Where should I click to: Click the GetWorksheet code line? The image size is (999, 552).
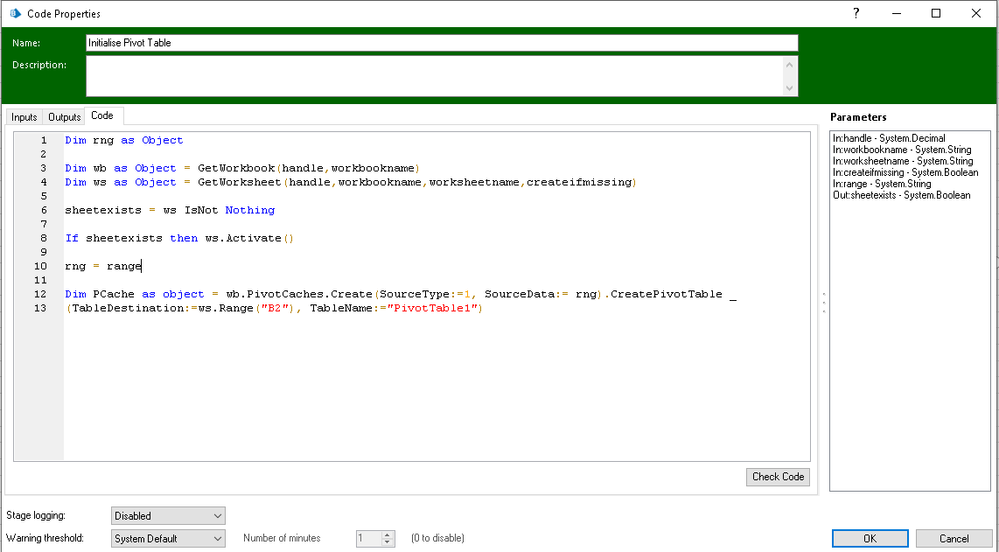[351, 182]
